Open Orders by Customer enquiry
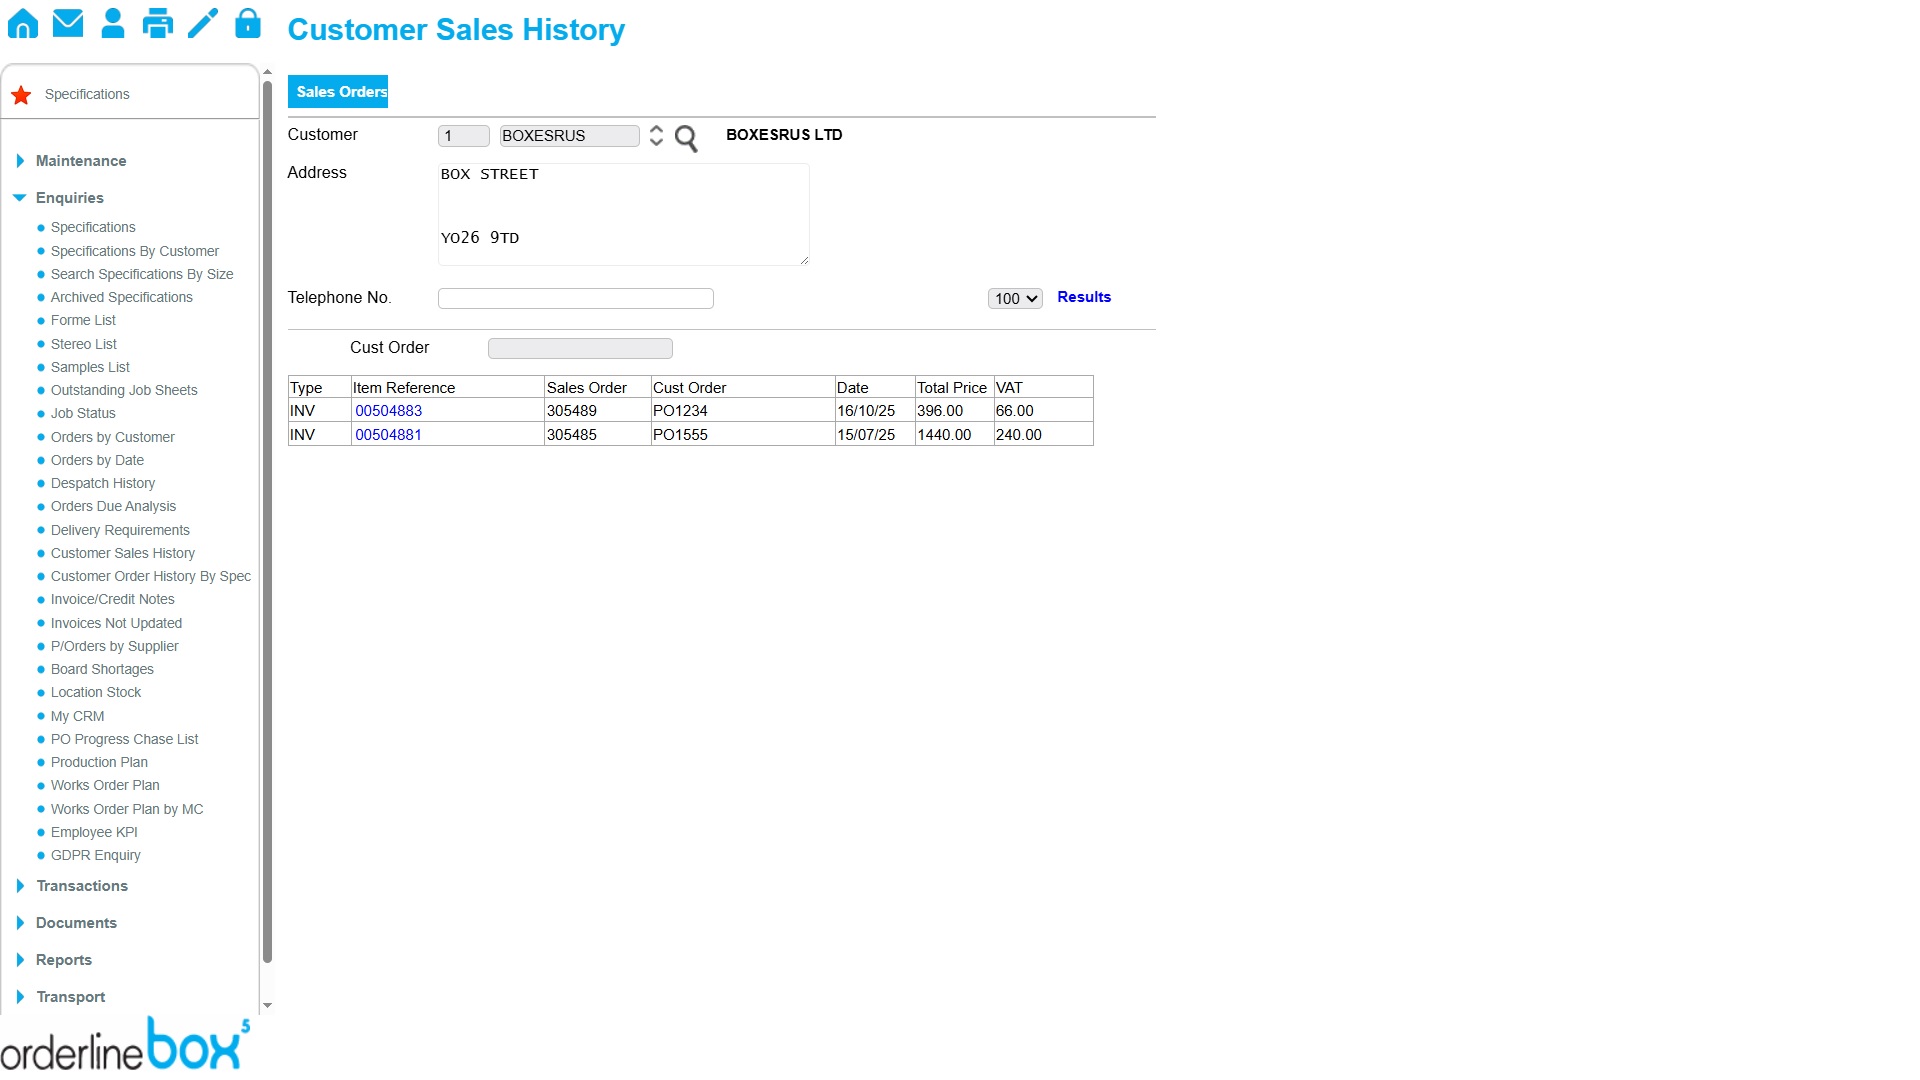 point(113,437)
